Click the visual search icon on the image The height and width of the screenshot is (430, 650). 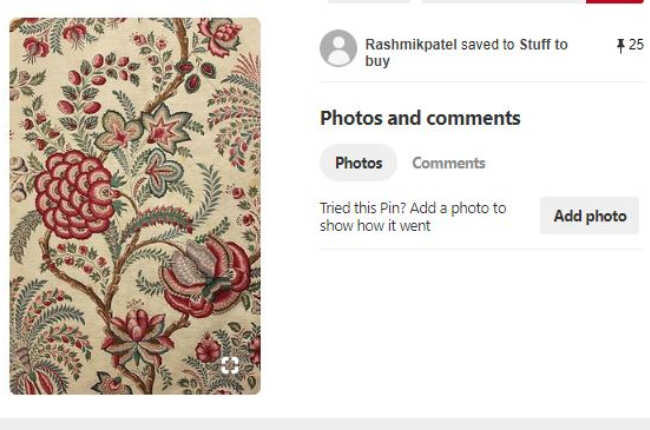click(230, 365)
